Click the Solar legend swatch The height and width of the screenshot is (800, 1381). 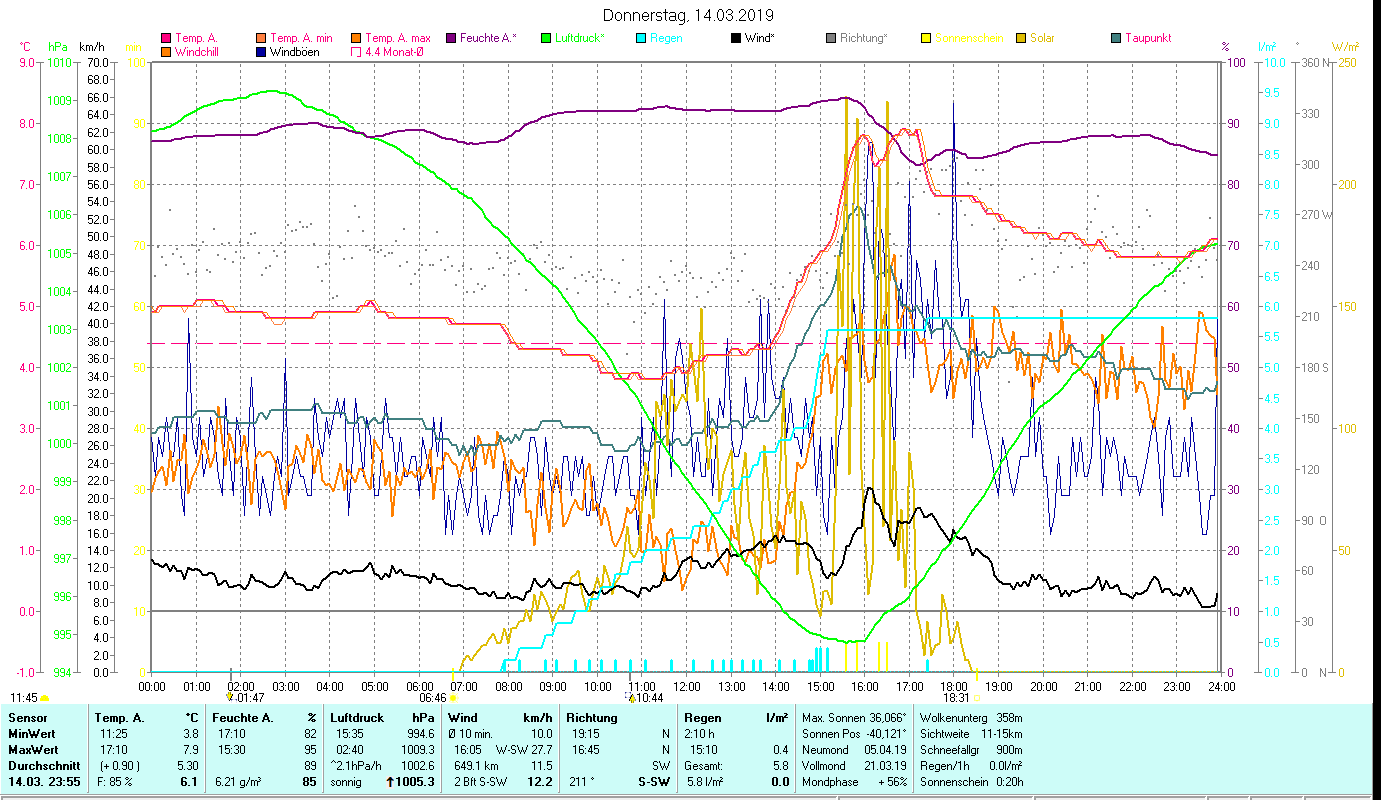pos(1022,38)
